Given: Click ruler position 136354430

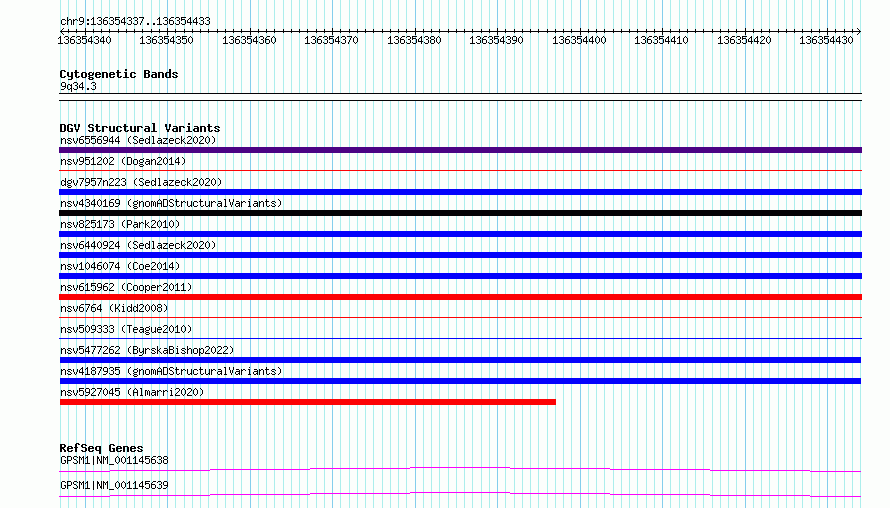Looking at the screenshot, I should 826,40.
